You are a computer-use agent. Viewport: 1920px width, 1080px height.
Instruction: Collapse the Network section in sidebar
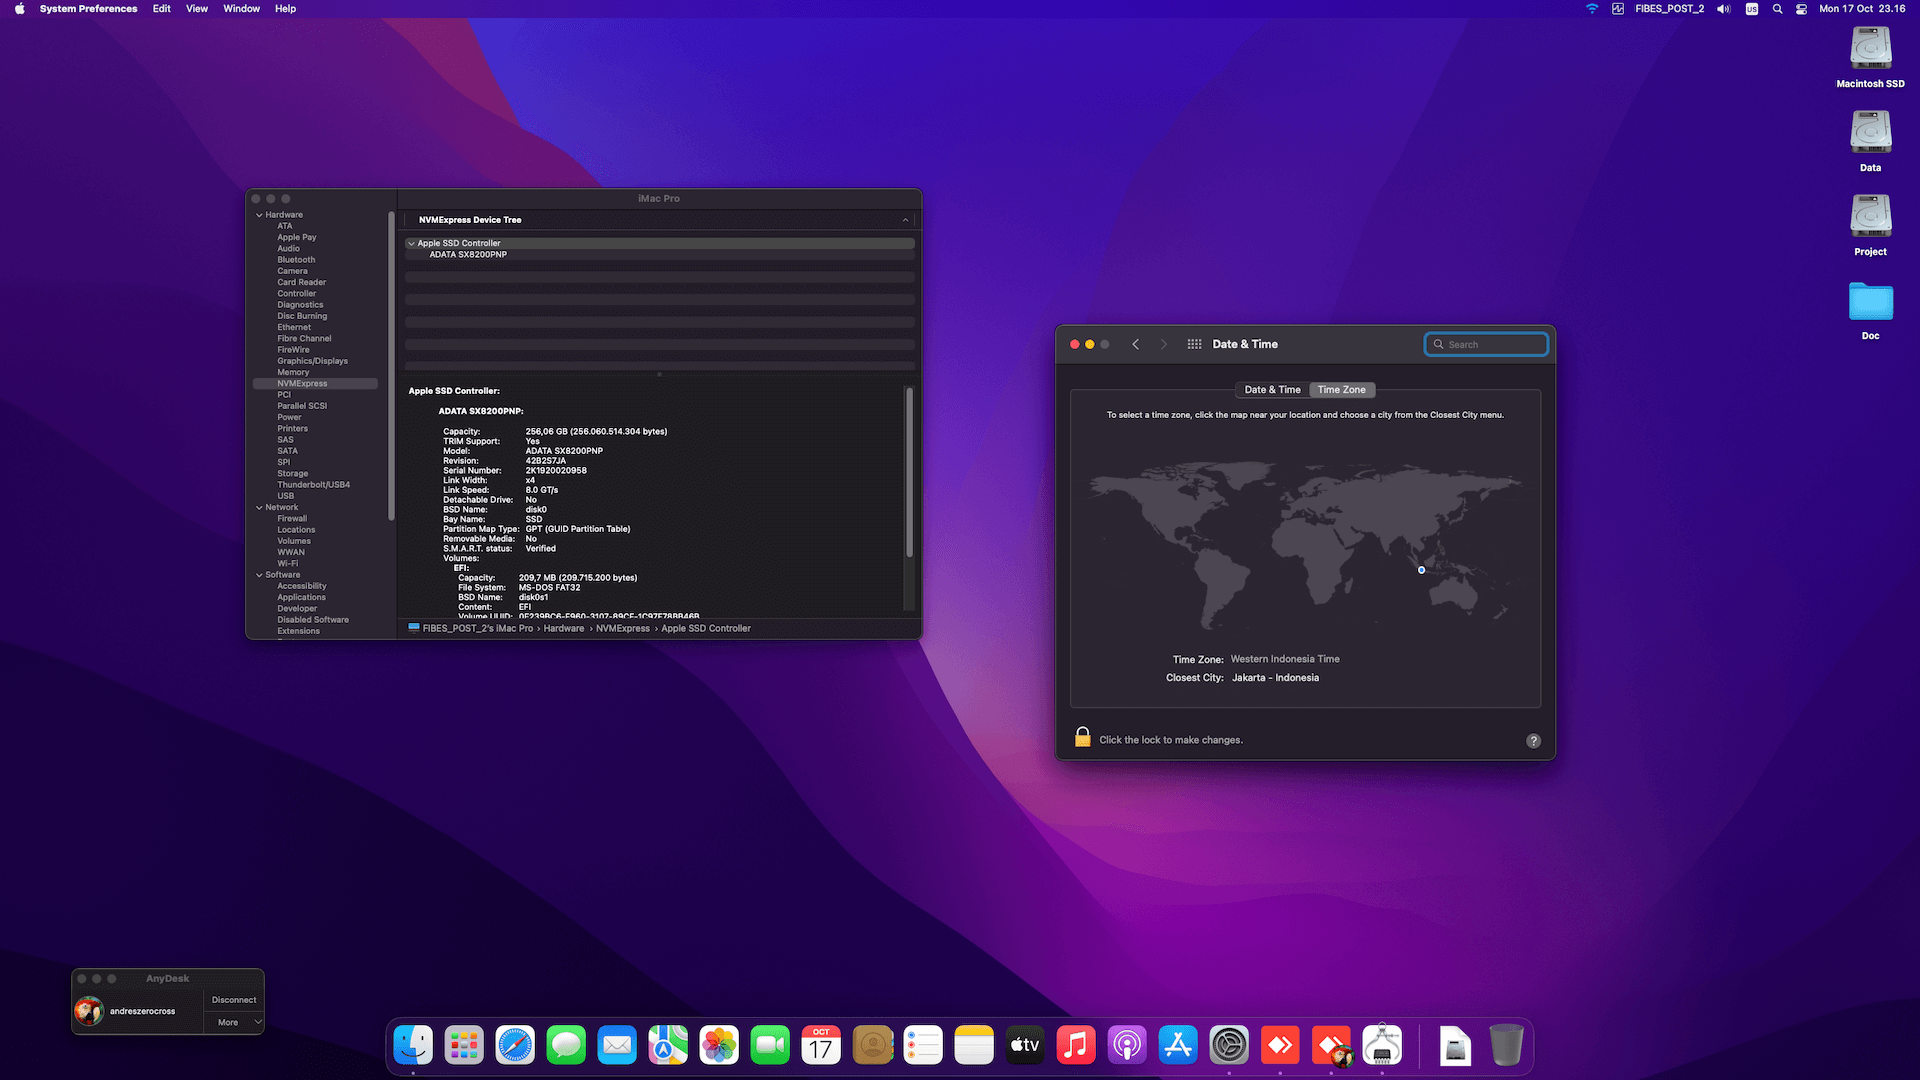coord(259,508)
